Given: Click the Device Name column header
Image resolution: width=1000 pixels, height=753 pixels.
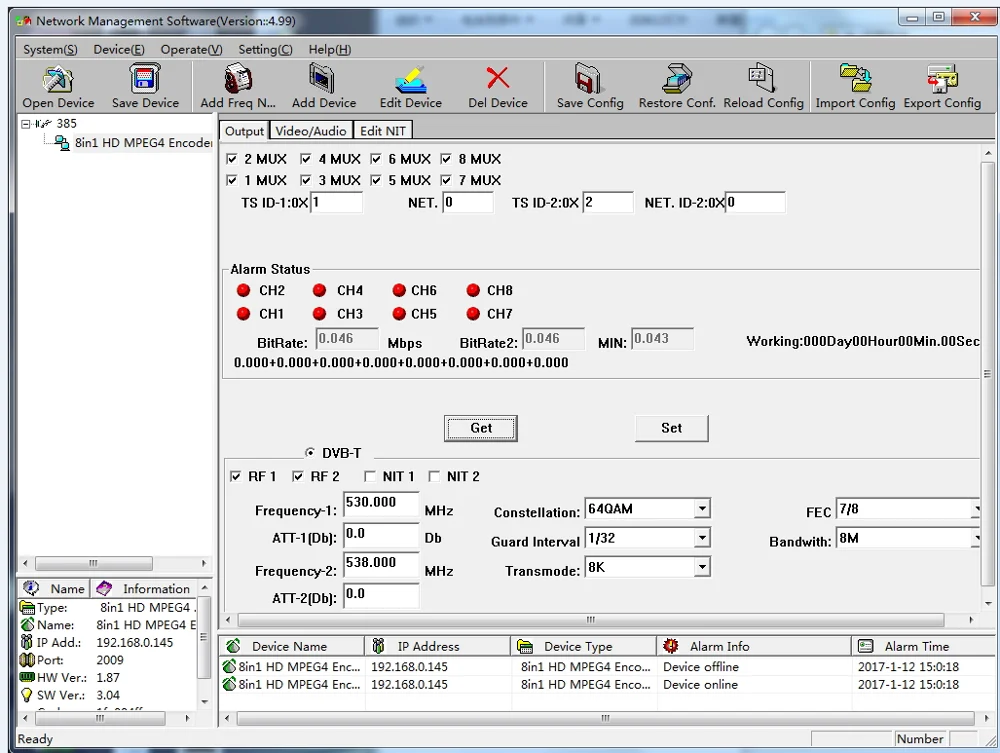Looking at the screenshot, I should (291, 647).
